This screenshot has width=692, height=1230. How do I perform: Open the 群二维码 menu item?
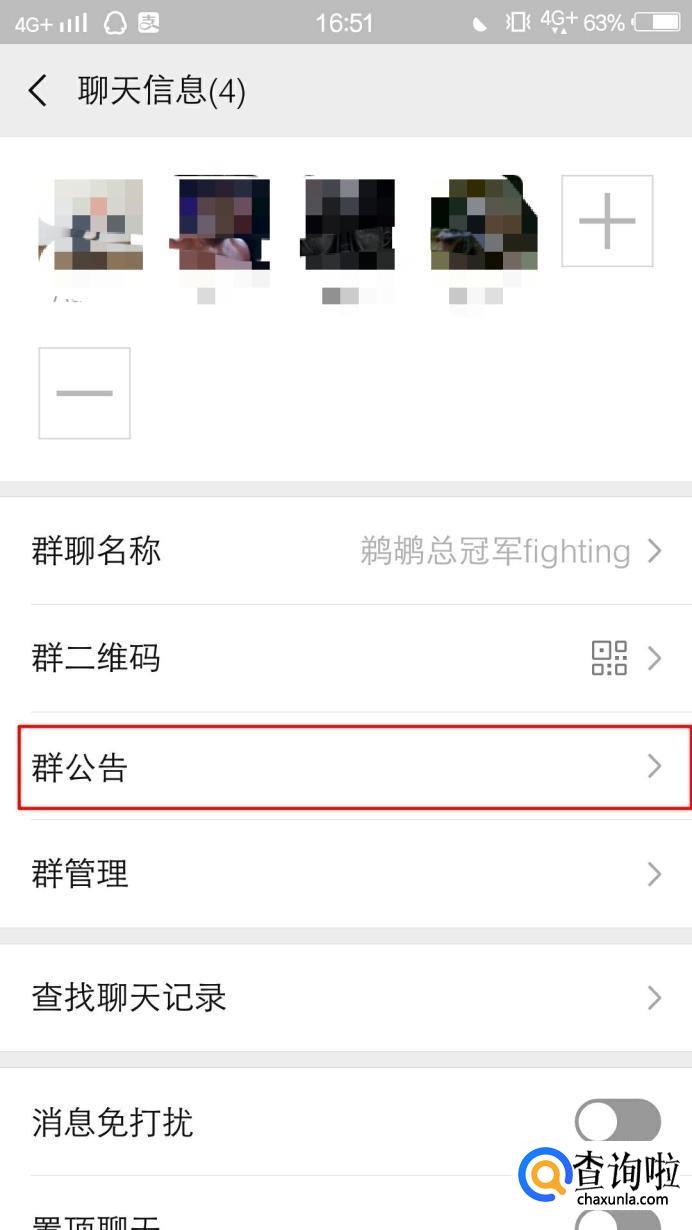(x=96, y=658)
